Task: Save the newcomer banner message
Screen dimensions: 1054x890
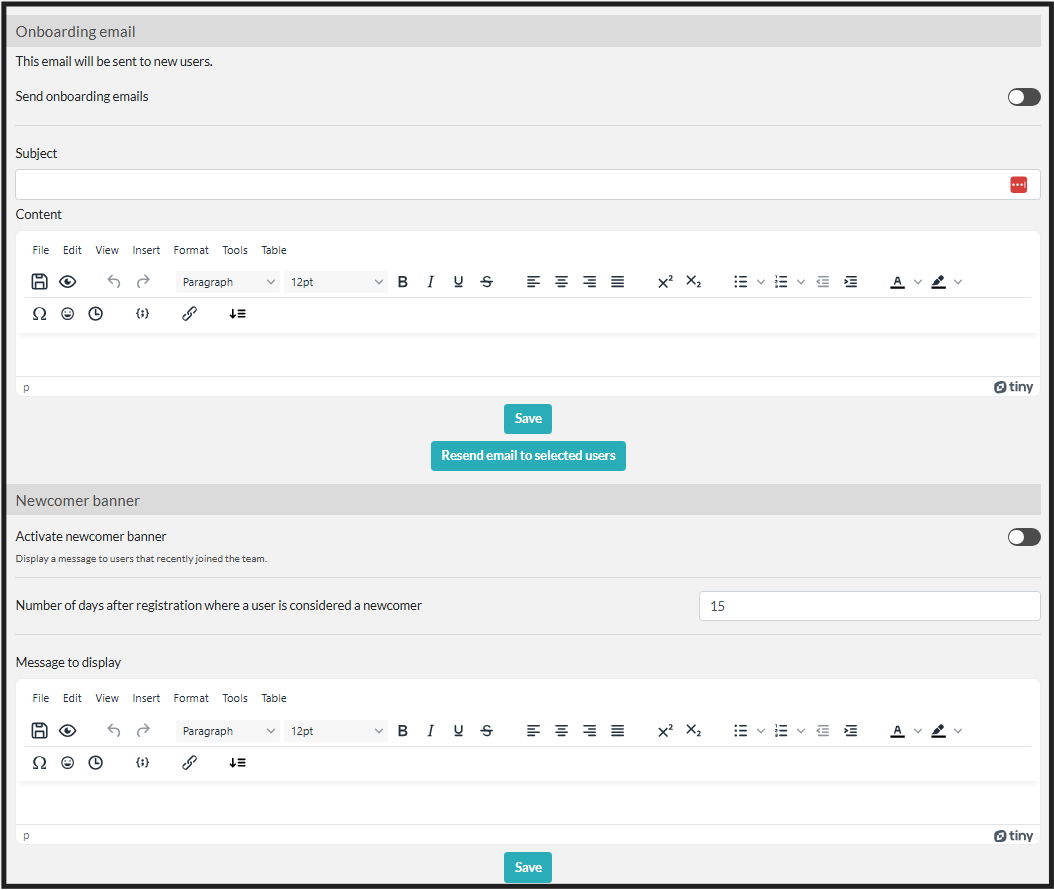Action: tap(528, 867)
